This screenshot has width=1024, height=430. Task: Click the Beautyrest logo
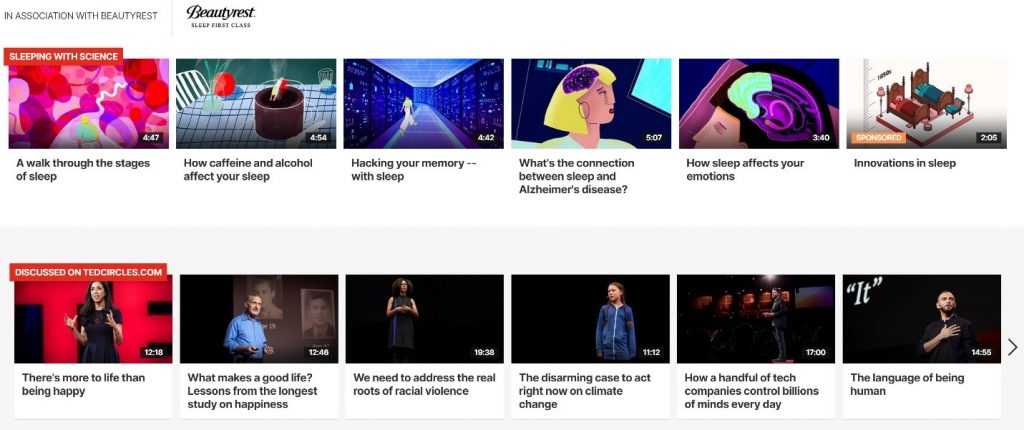pyautogui.click(x=221, y=16)
